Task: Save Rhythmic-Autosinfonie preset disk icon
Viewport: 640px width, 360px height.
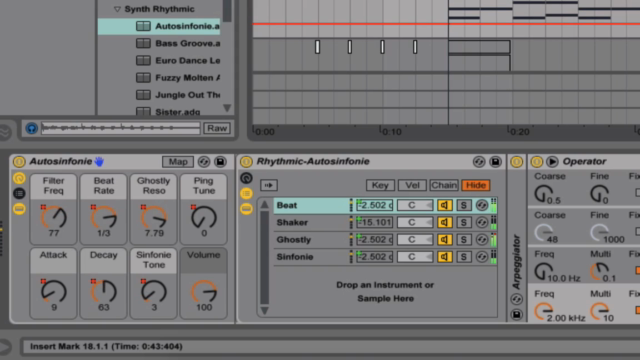Action: pos(496,162)
